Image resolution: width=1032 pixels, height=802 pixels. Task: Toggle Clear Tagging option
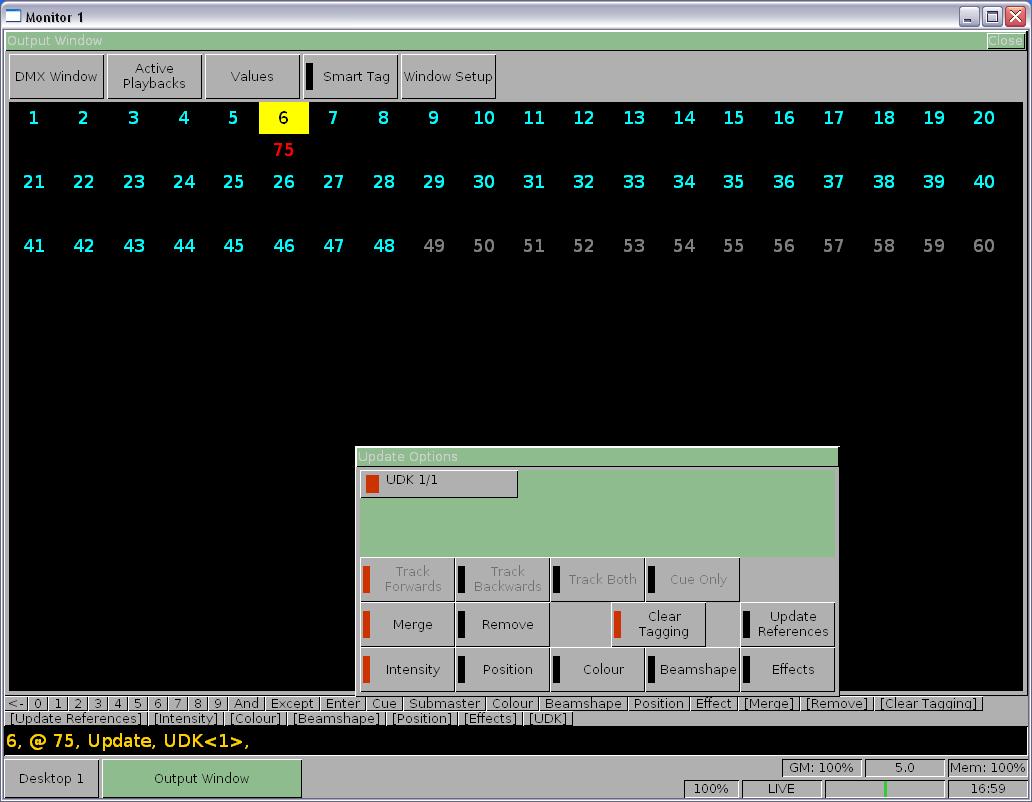[658, 624]
